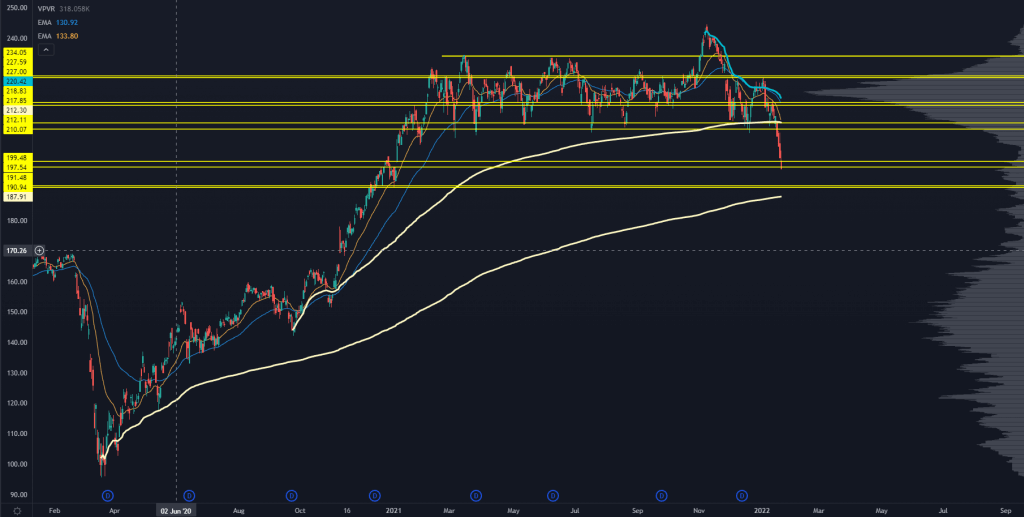Click the blue 220.42 price label
This screenshot has width=1024, height=517.
pos(15,81)
